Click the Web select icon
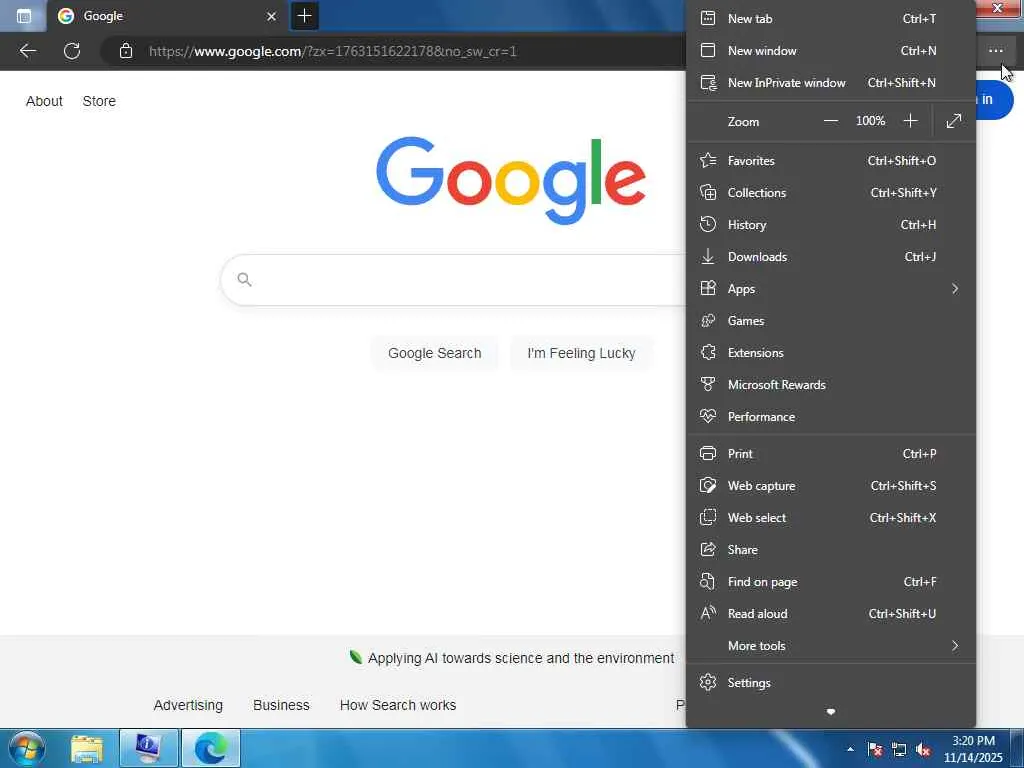The image size is (1024, 768). tap(708, 517)
